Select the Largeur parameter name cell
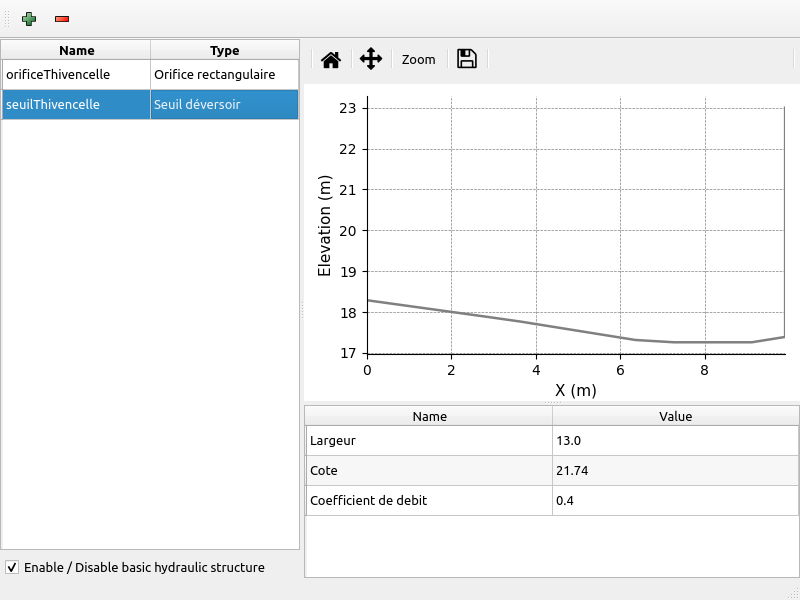The height and width of the screenshot is (600, 800). click(x=429, y=440)
